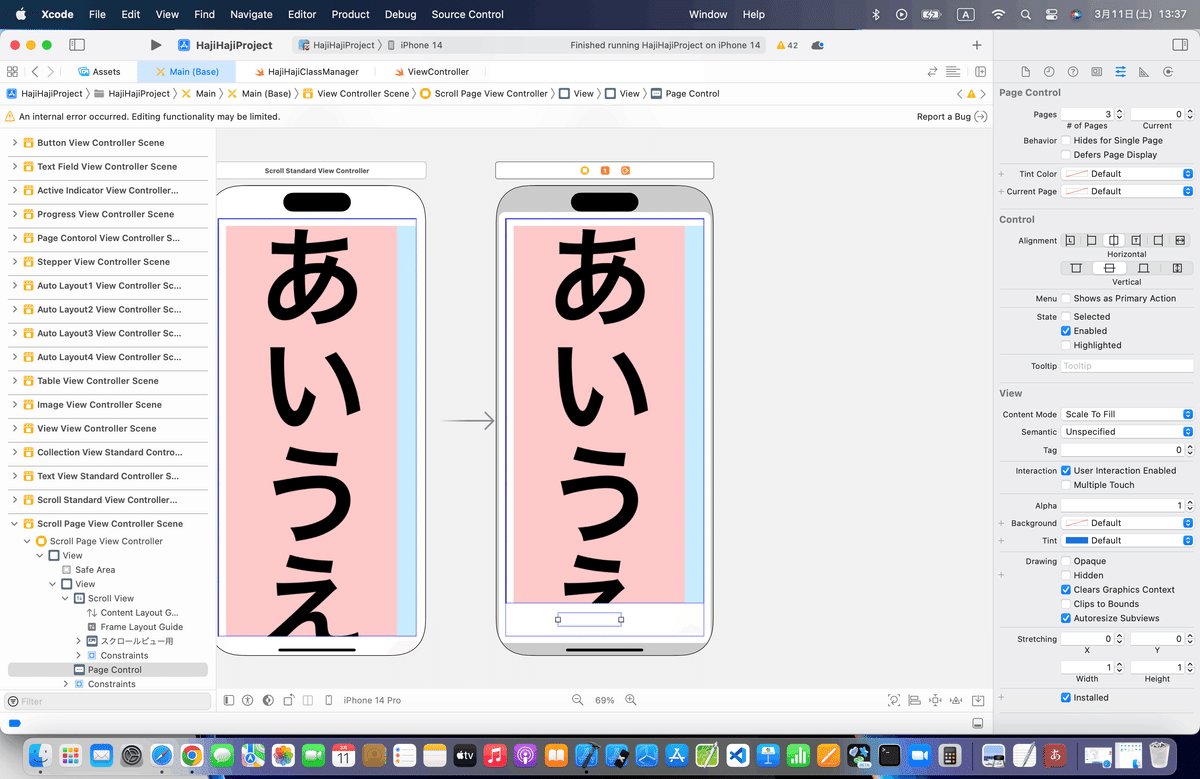Show the History inspector
Viewport: 1200px width, 779px height.
1049,72
